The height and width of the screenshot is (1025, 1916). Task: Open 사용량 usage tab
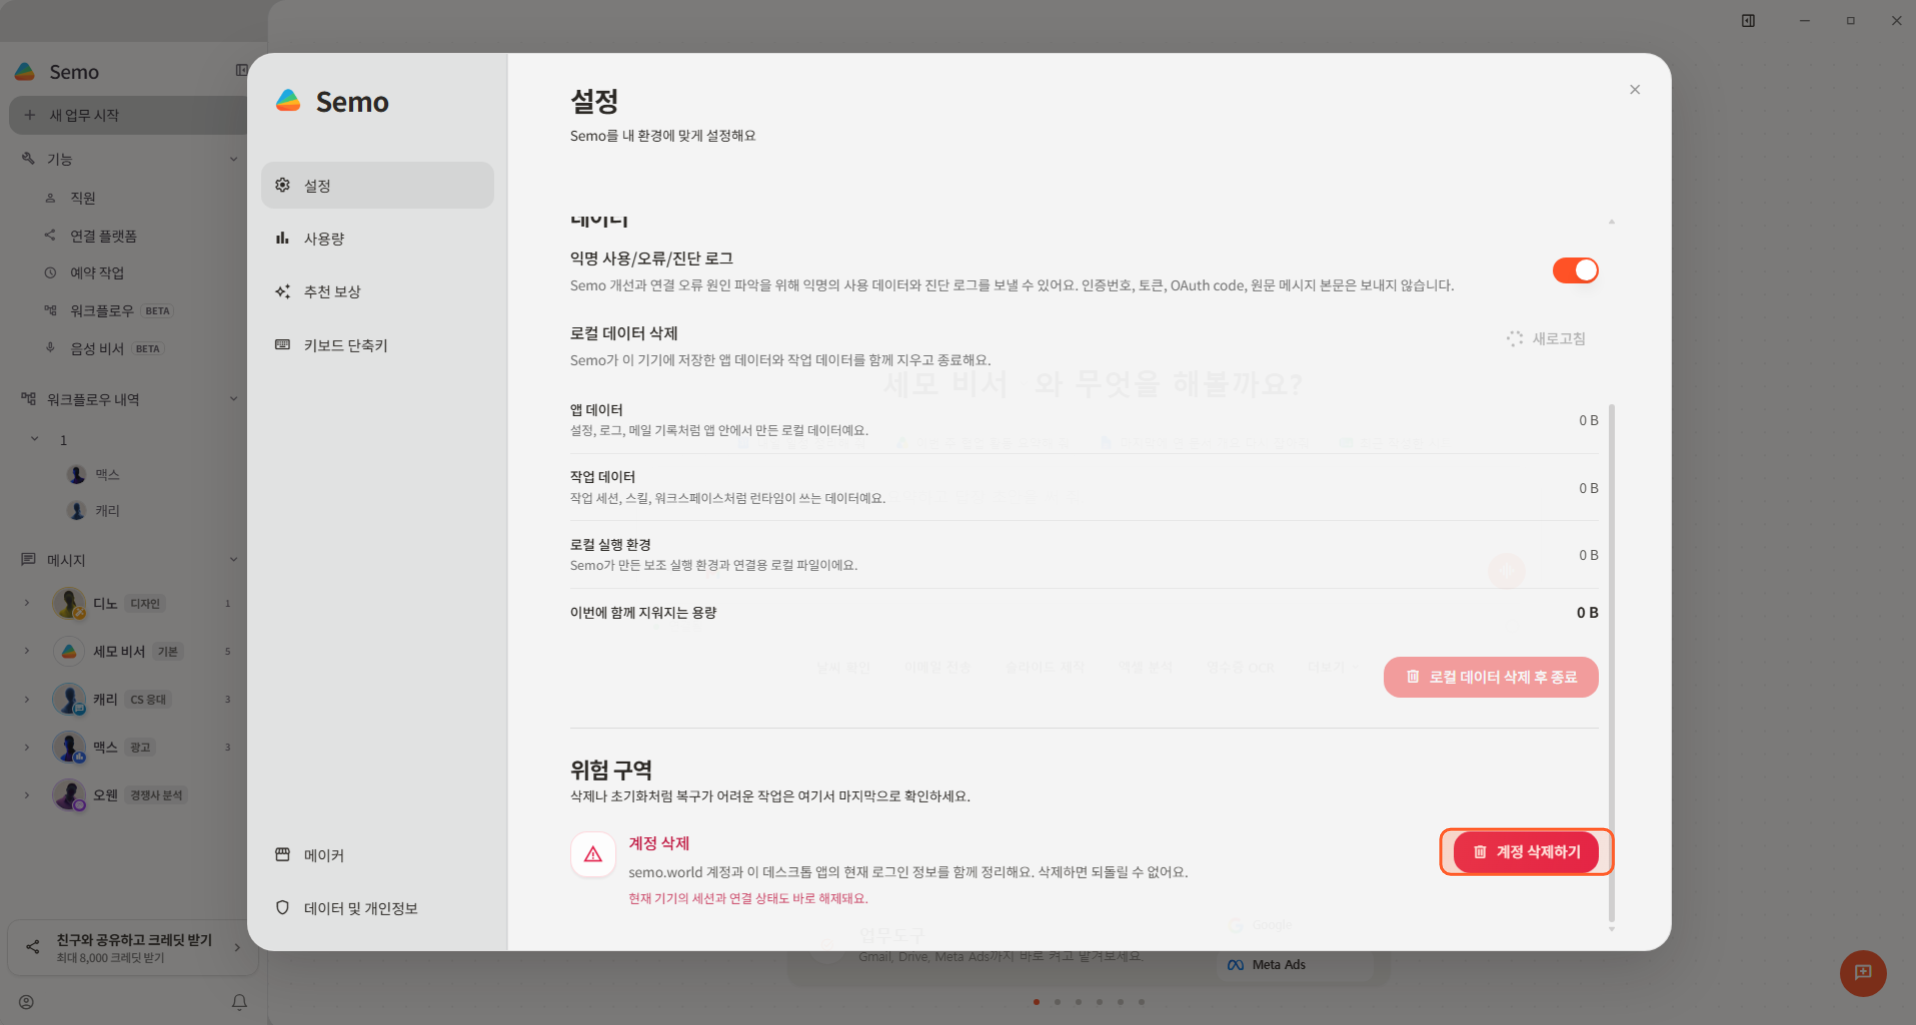(x=377, y=238)
